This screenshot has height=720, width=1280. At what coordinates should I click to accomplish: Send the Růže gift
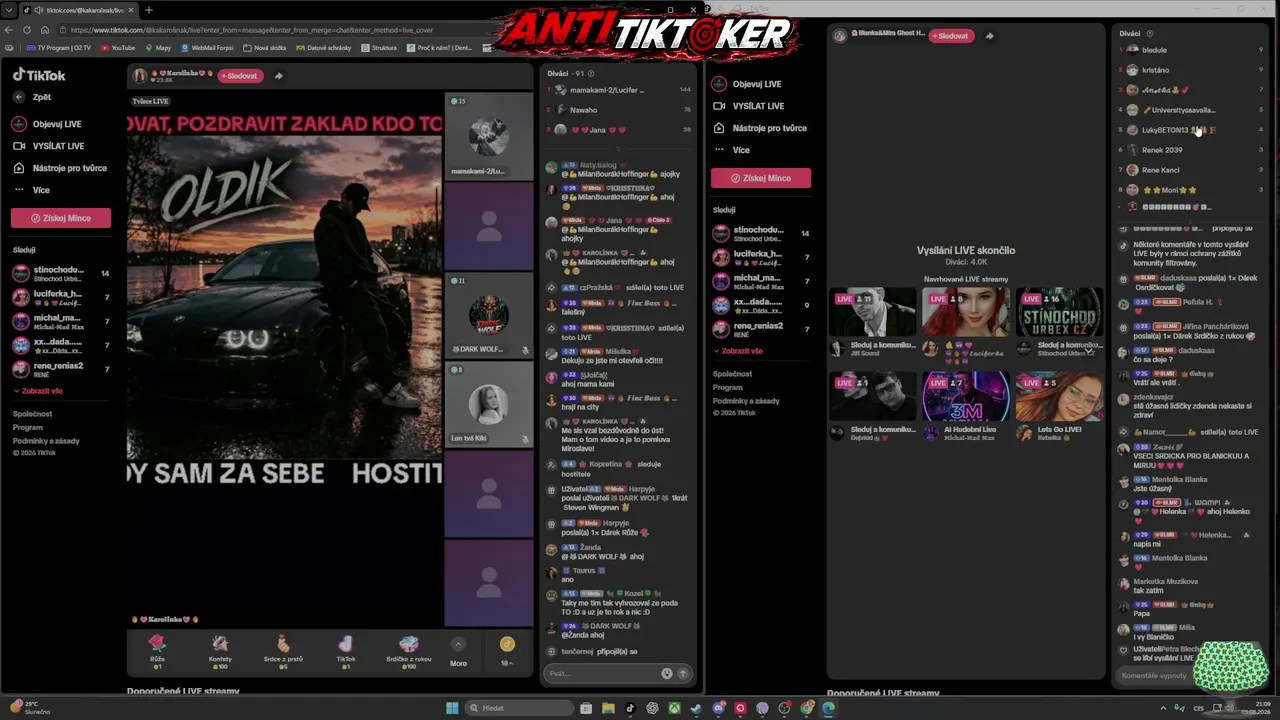point(157,649)
